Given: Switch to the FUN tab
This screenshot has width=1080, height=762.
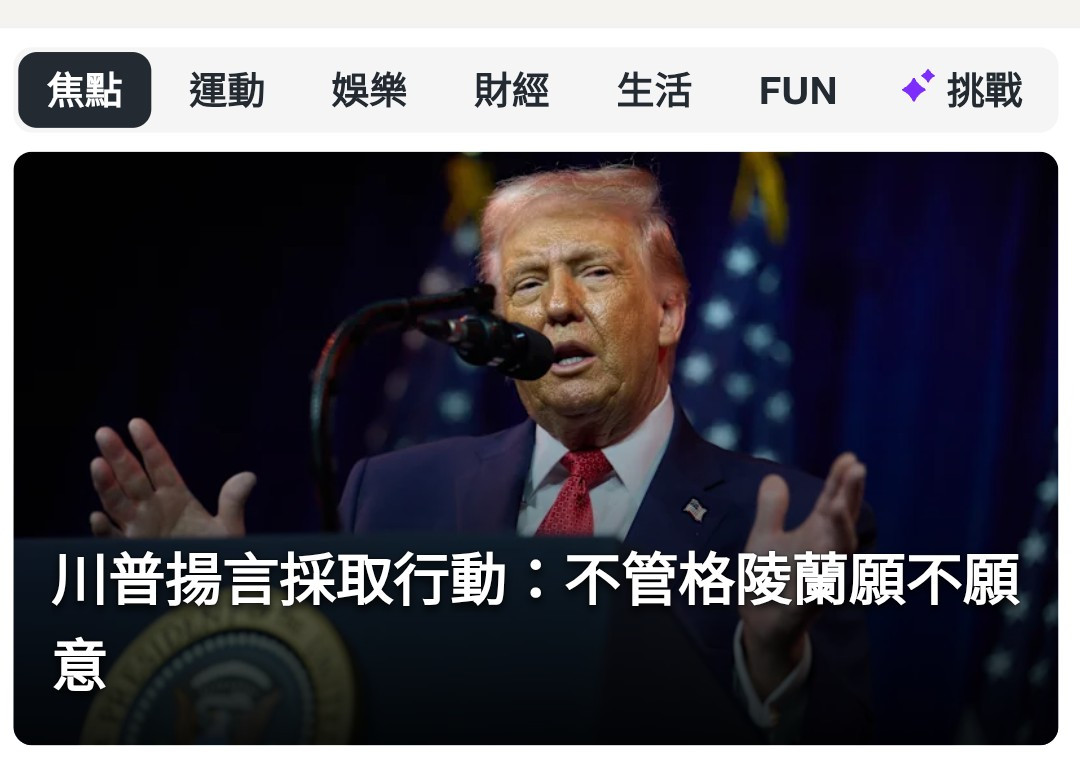Looking at the screenshot, I should coord(798,90).
